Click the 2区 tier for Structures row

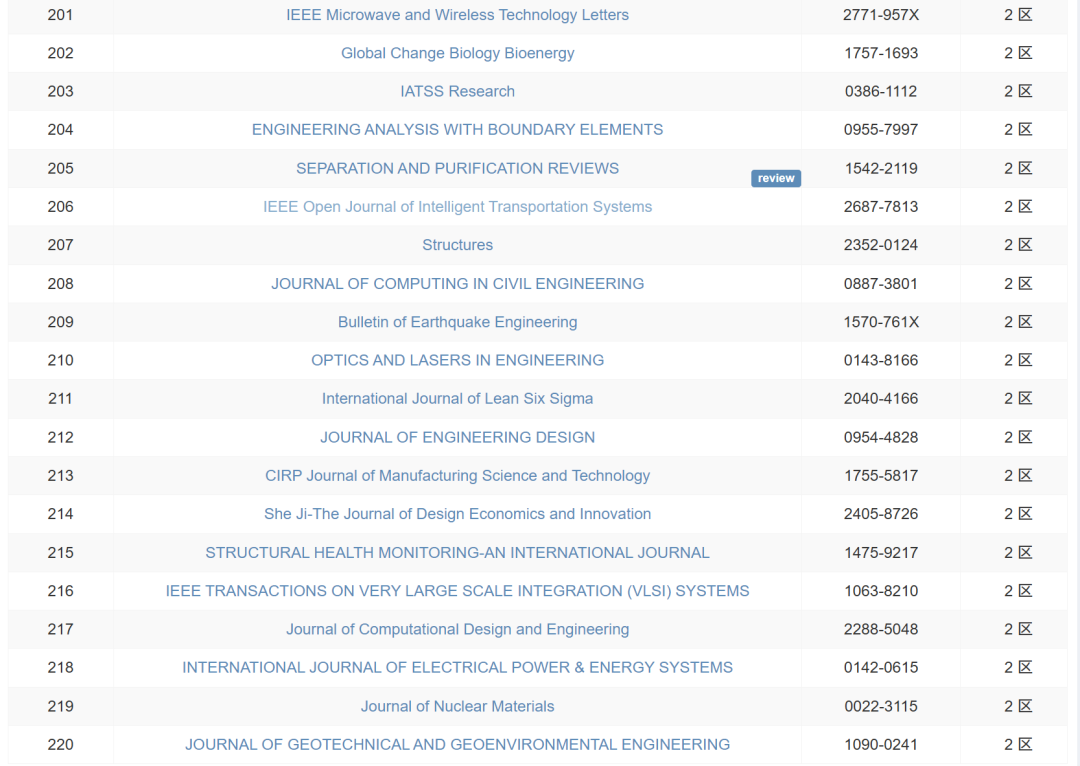tap(1018, 245)
